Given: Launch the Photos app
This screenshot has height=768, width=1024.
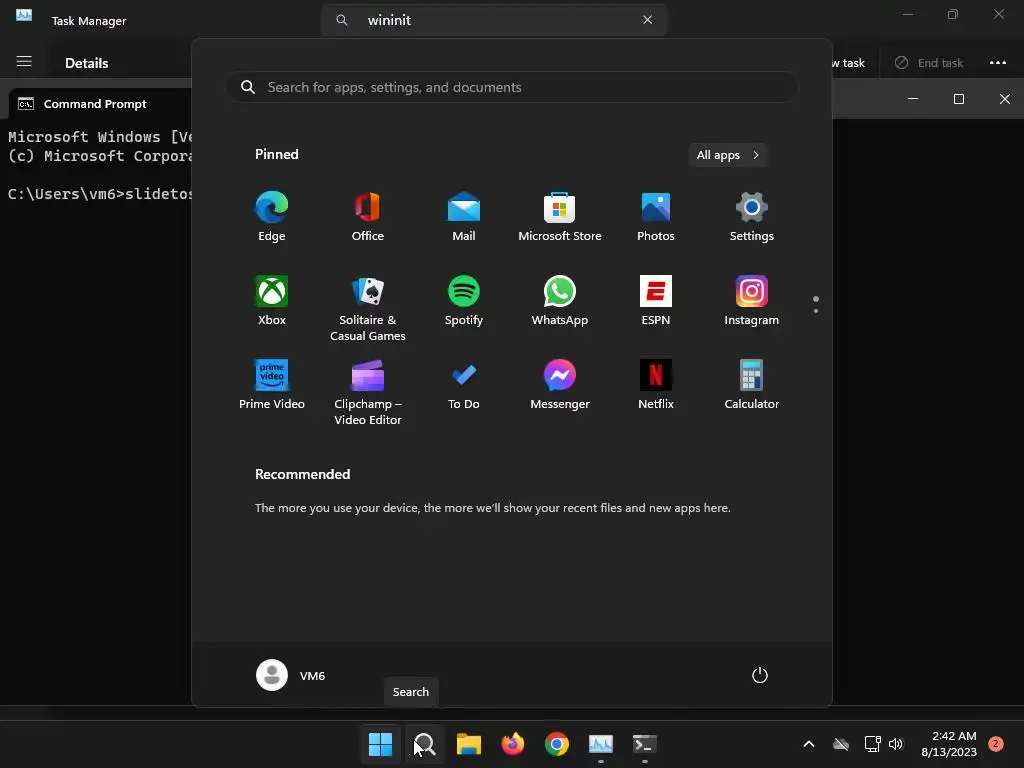Looking at the screenshot, I should (x=656, y=217).
